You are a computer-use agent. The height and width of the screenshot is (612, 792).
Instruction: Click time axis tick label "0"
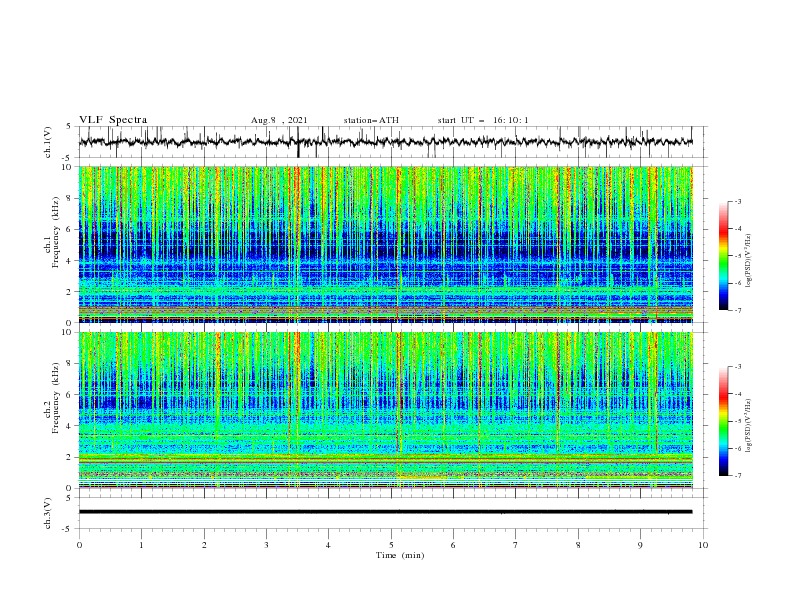point(79,545)
